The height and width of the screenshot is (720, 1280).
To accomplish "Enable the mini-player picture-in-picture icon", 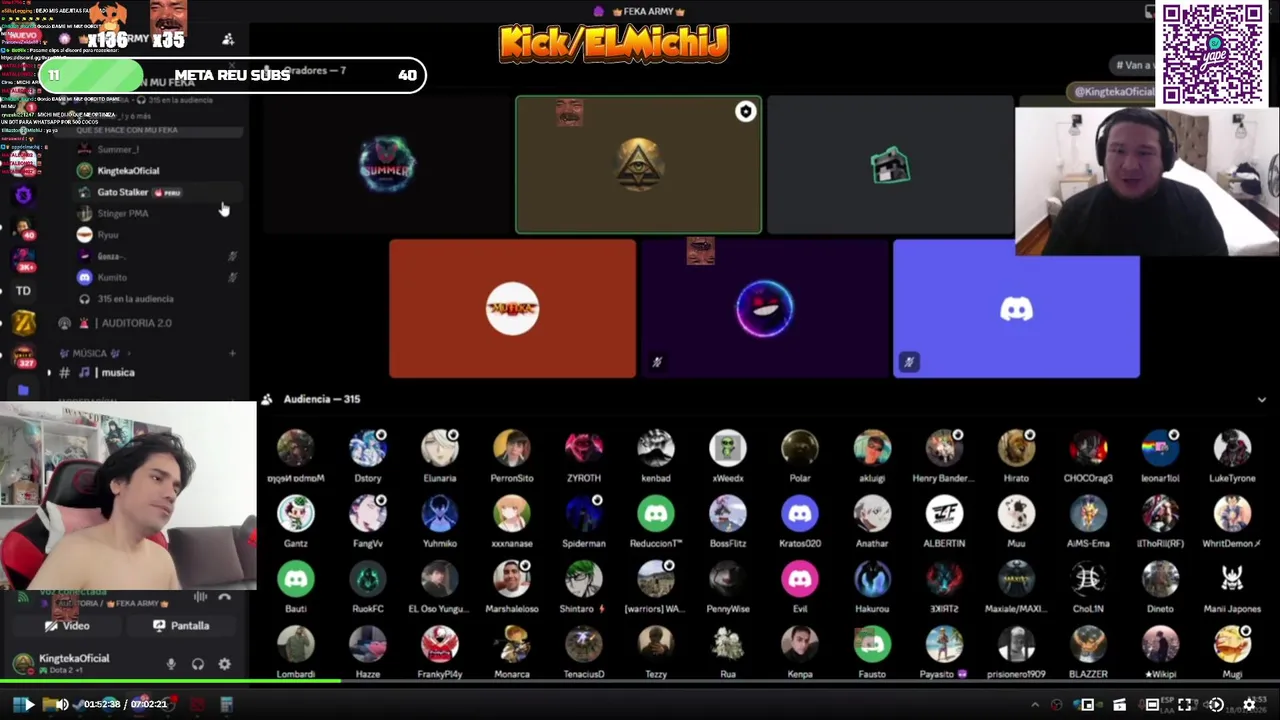I will click(1087, 705).
